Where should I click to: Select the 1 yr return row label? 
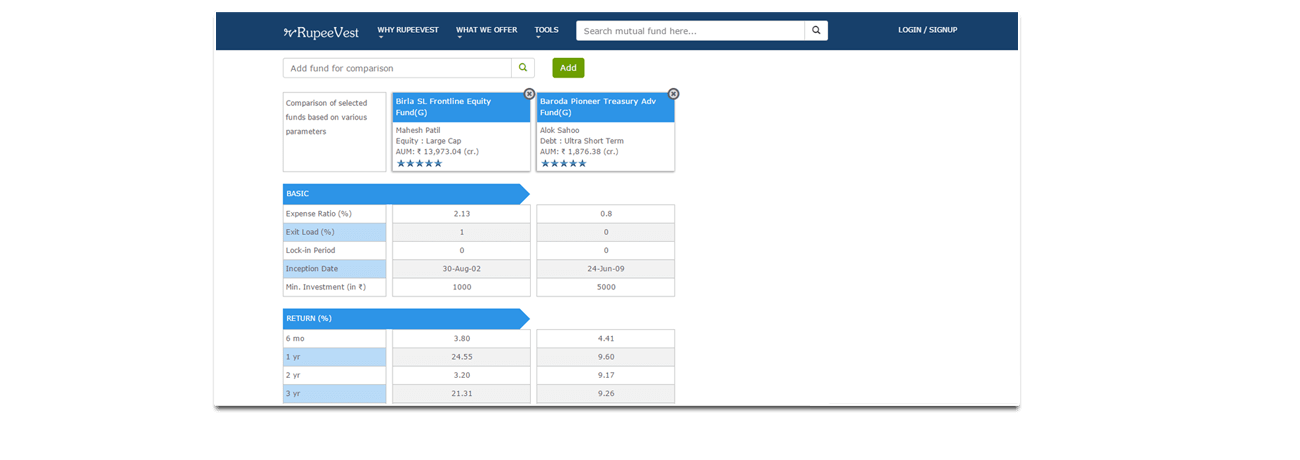tap(334, 357)
